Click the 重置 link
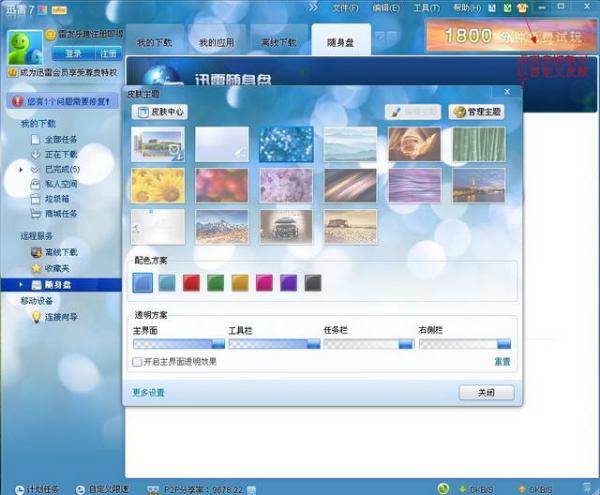600x495 pixels. coord(502,361)
